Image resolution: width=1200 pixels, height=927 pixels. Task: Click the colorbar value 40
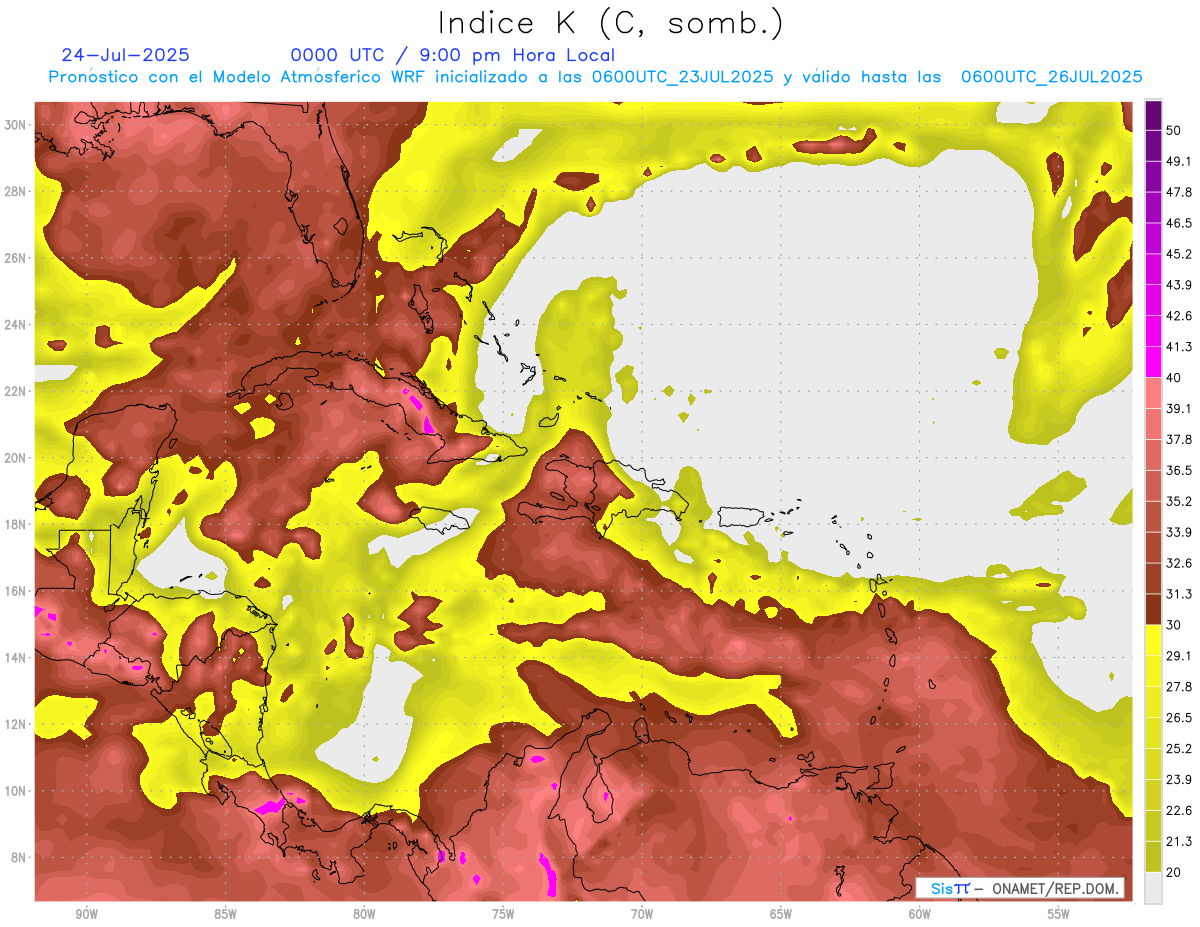coord(1174,378)
